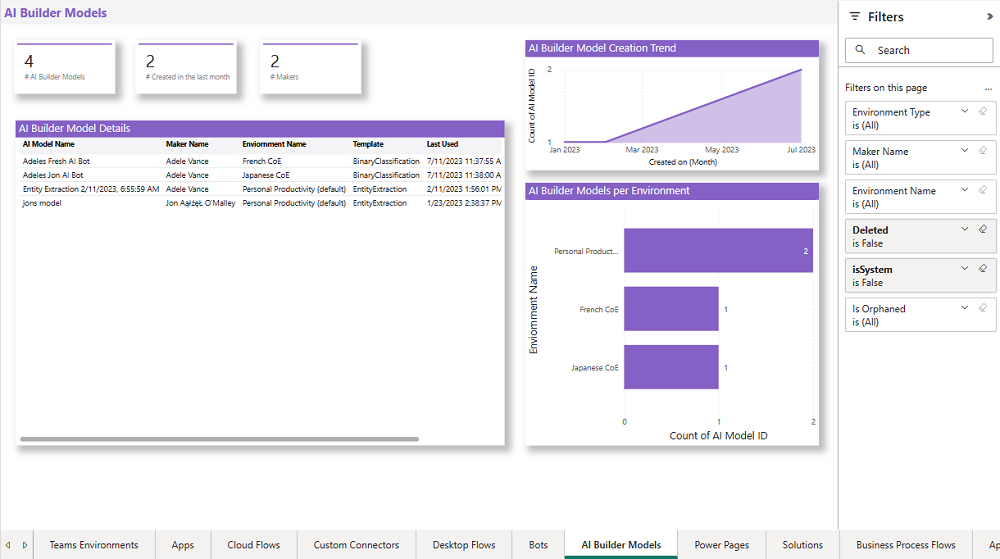Clear the Environment Type filter with its eraser
This screenshot has width=1000, height=559.
pos(983,112)
